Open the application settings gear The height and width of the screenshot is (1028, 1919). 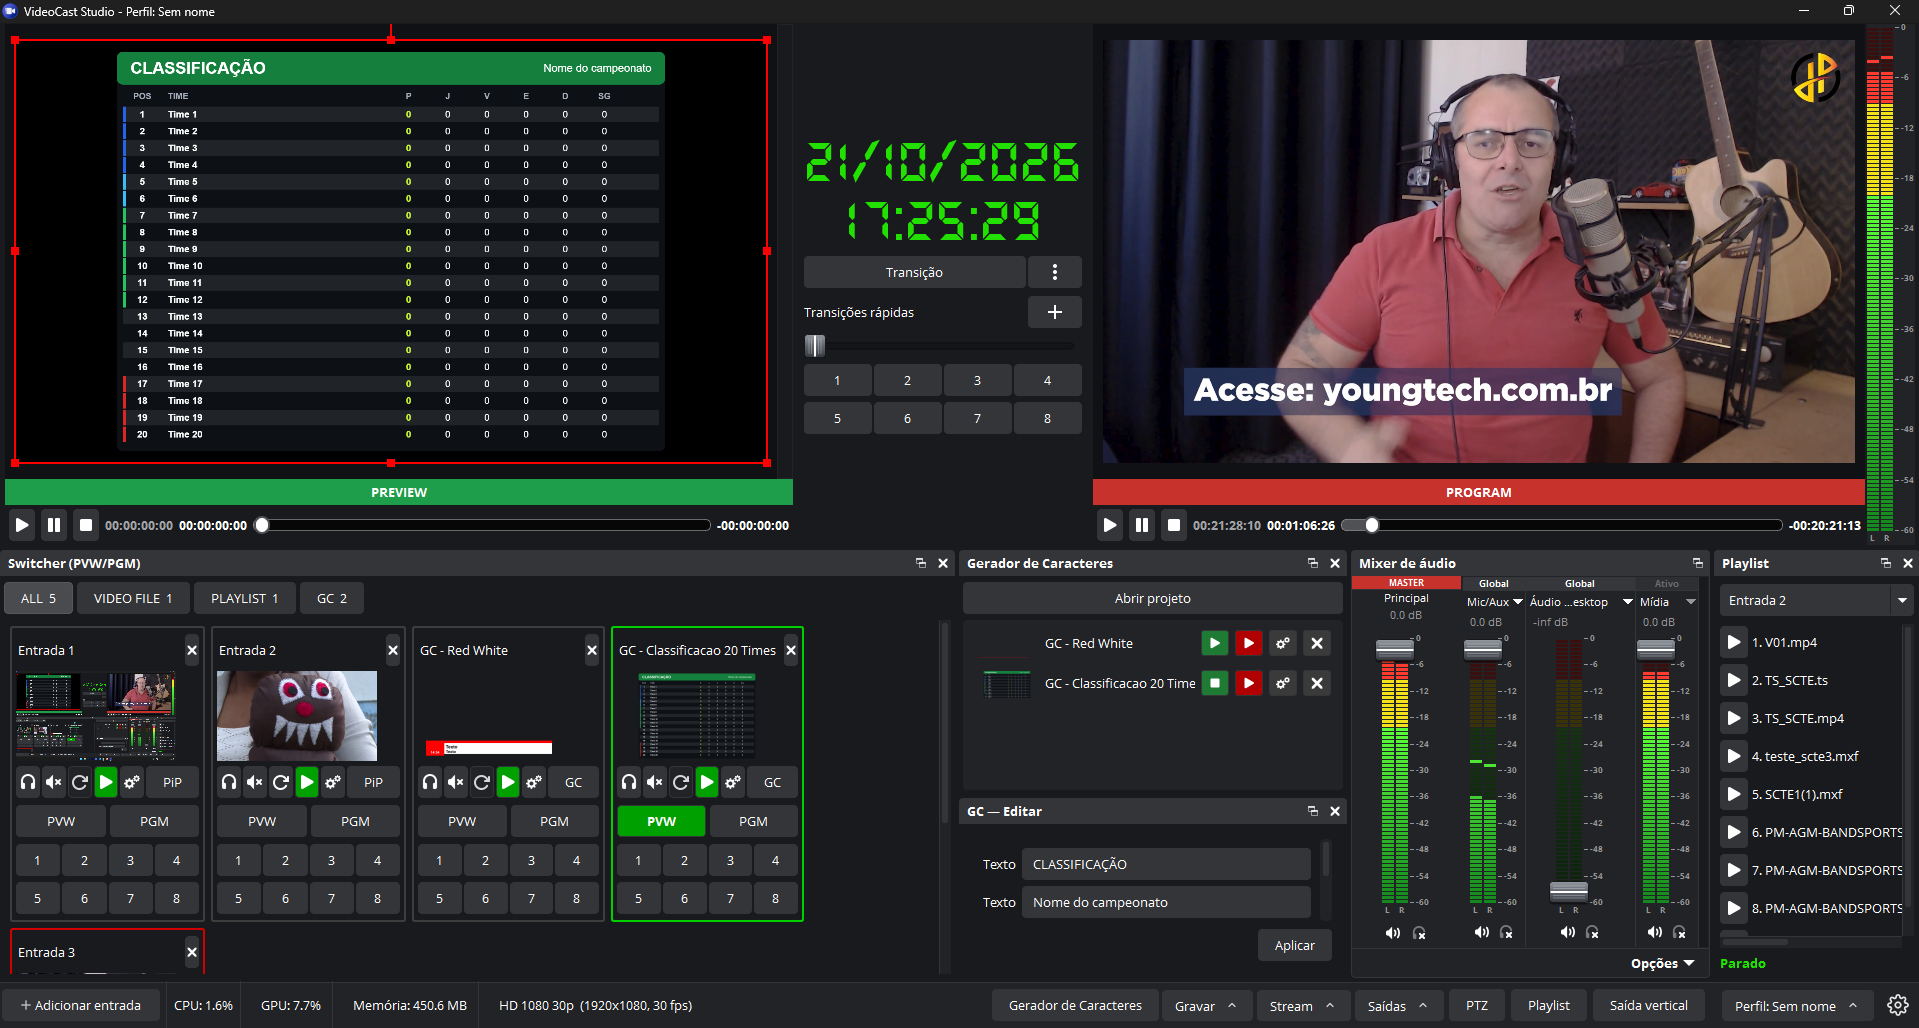point(1897,1005)
